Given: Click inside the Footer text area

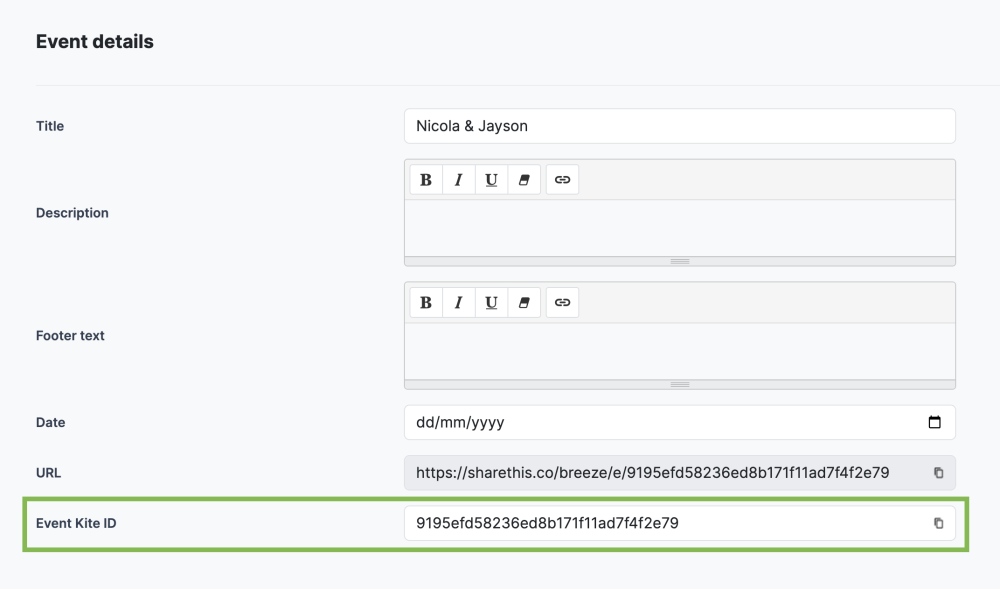Looking at the screenshot, I should tap(679, 350).
